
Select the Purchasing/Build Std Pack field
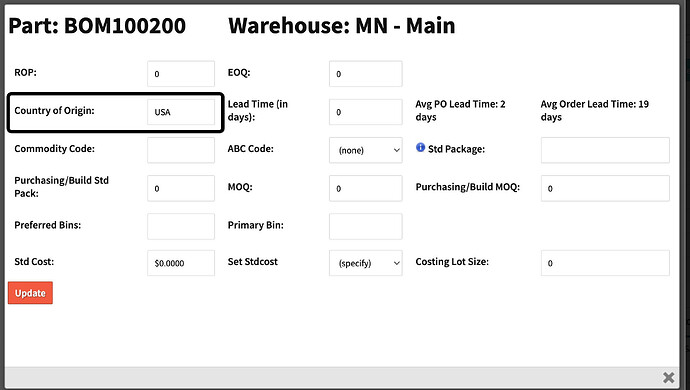click(181, 188)
